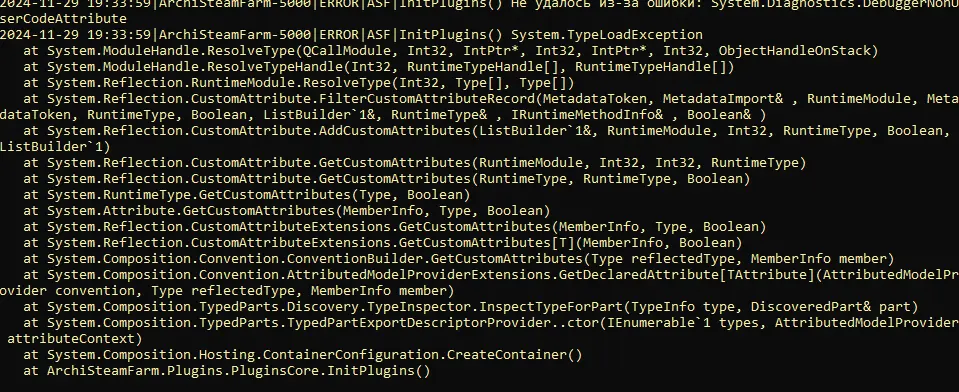Click the TypedPartExportDescriptorProvider..ctor line

(x=491, y=322)
